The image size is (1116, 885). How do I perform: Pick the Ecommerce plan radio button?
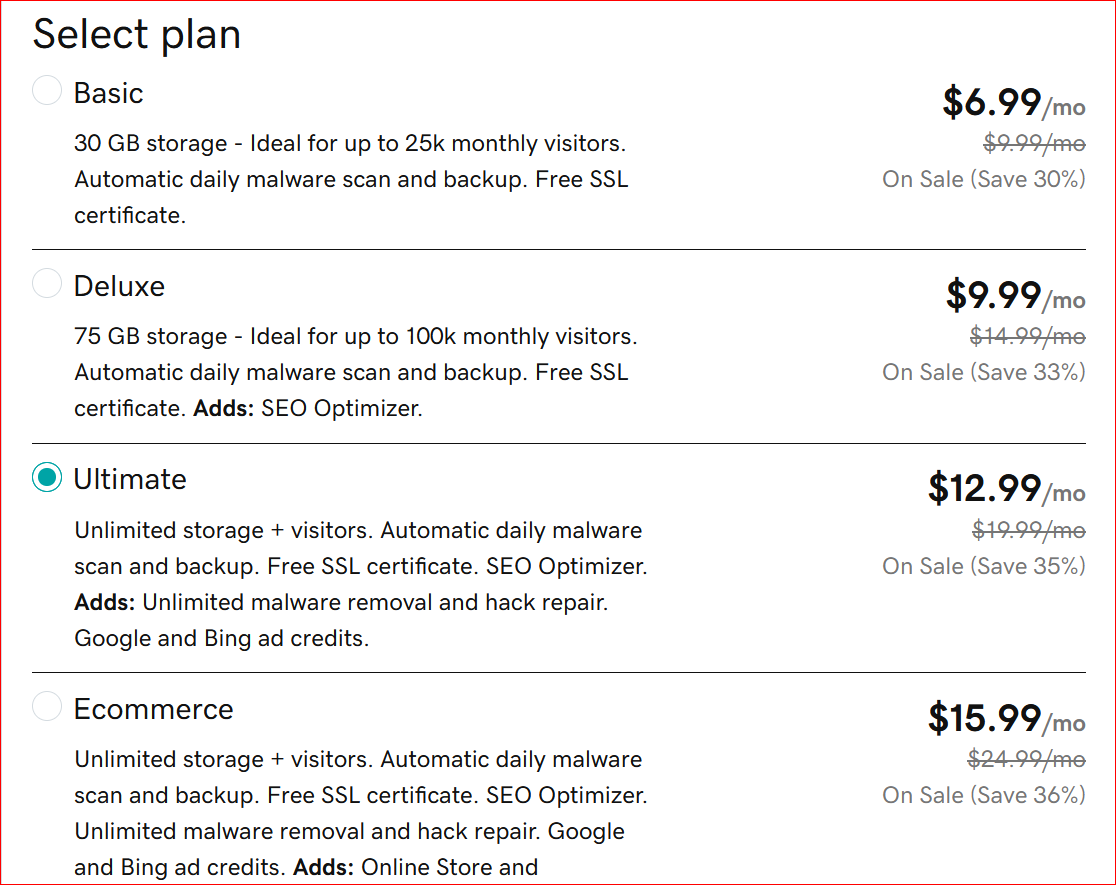[x=47, y=707]
